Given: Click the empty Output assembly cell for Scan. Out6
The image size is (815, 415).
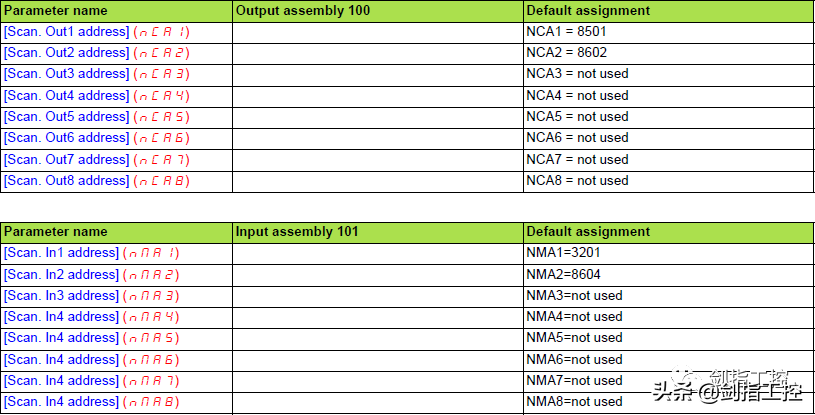Looking at the screenshot, I should 378,138.
